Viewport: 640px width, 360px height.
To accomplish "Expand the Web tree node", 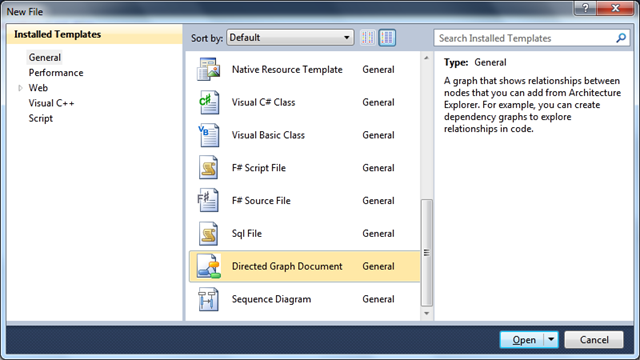I will 20,88.
